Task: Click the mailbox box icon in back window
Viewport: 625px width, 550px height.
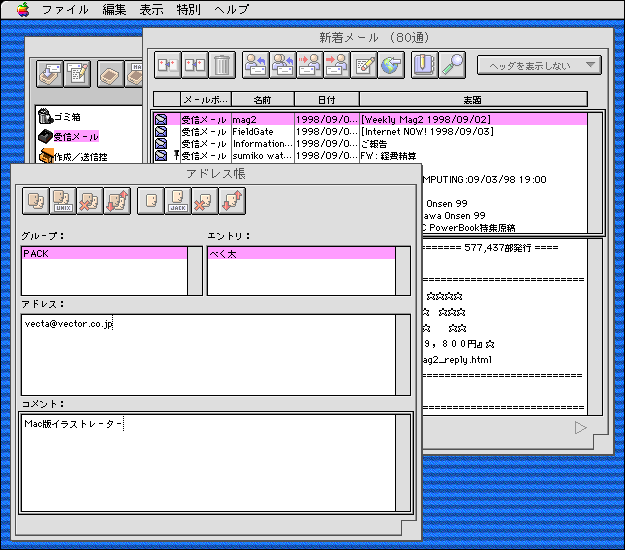Action: (x=110, y=74)
